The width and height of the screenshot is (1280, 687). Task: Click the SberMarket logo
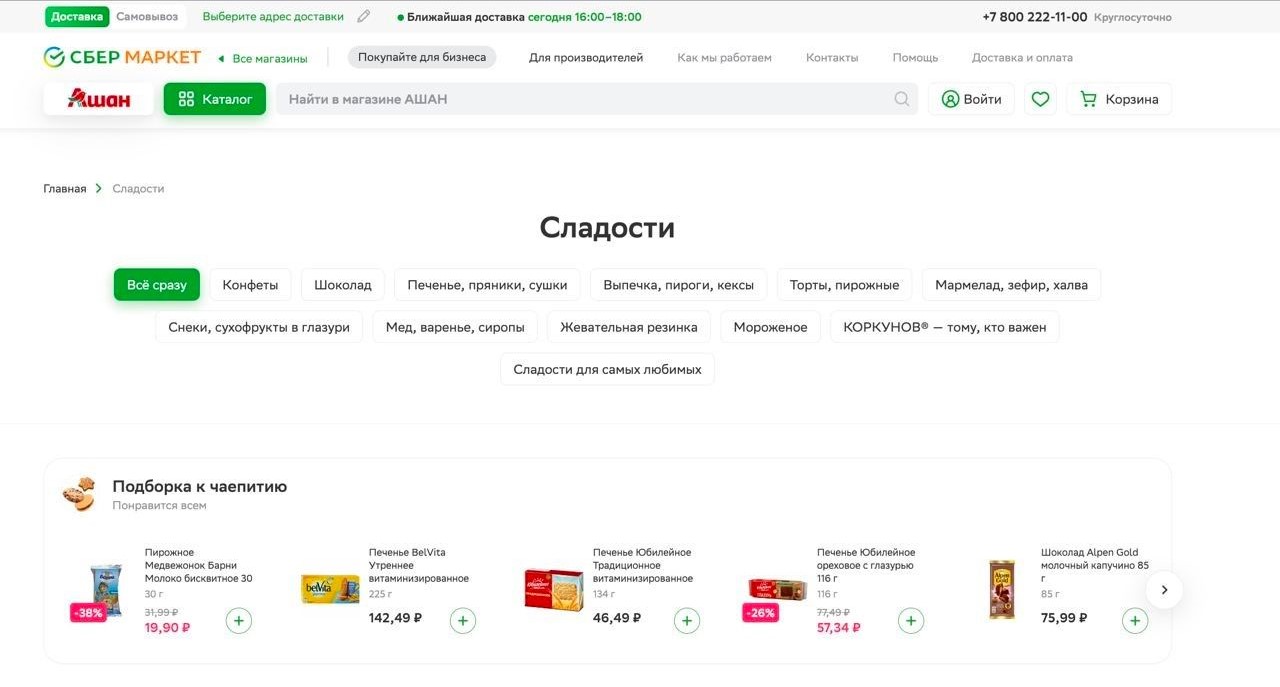[122, 57]
